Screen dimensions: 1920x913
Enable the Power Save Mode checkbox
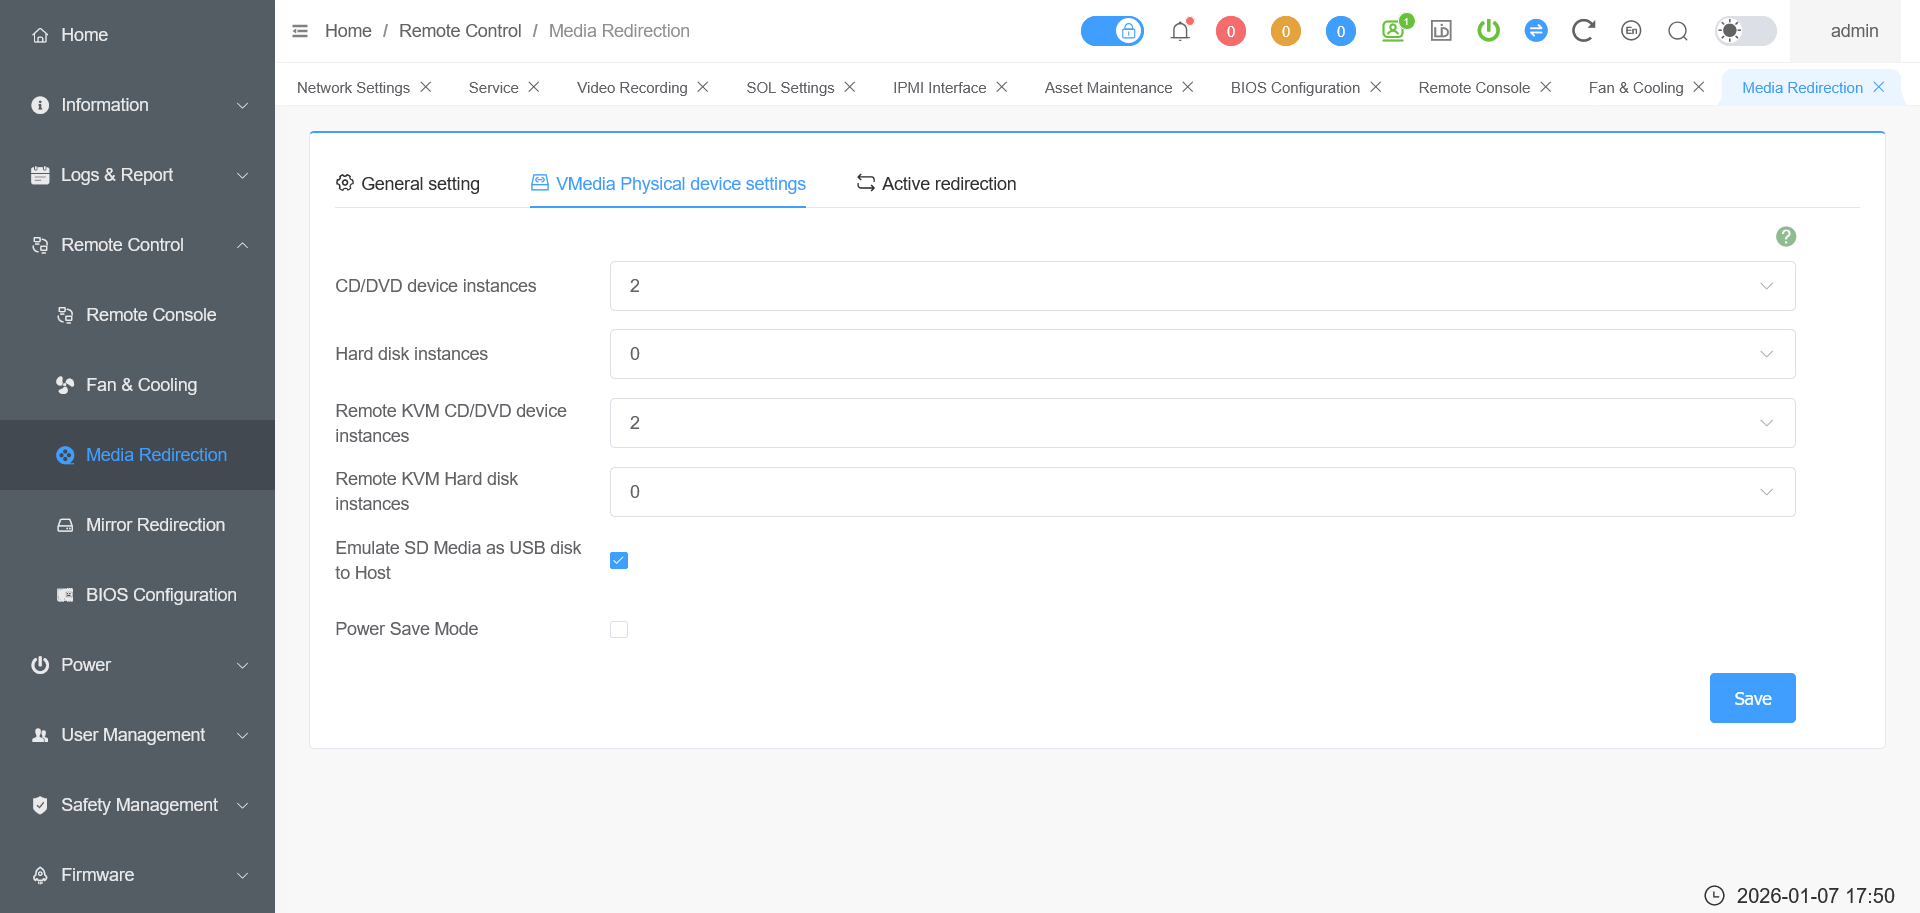click(619, 629)
